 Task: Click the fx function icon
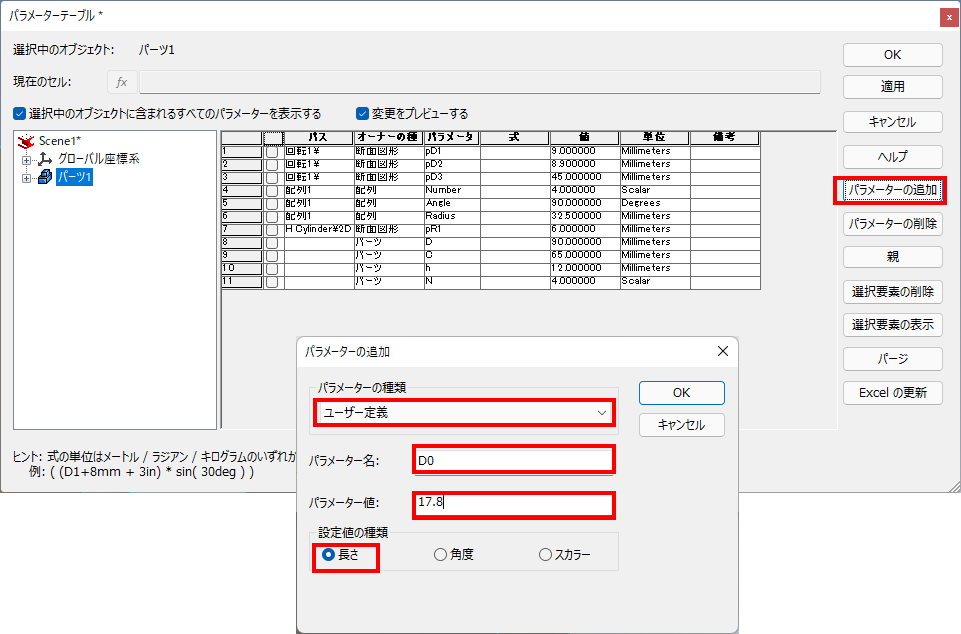[x=121, y=82]
